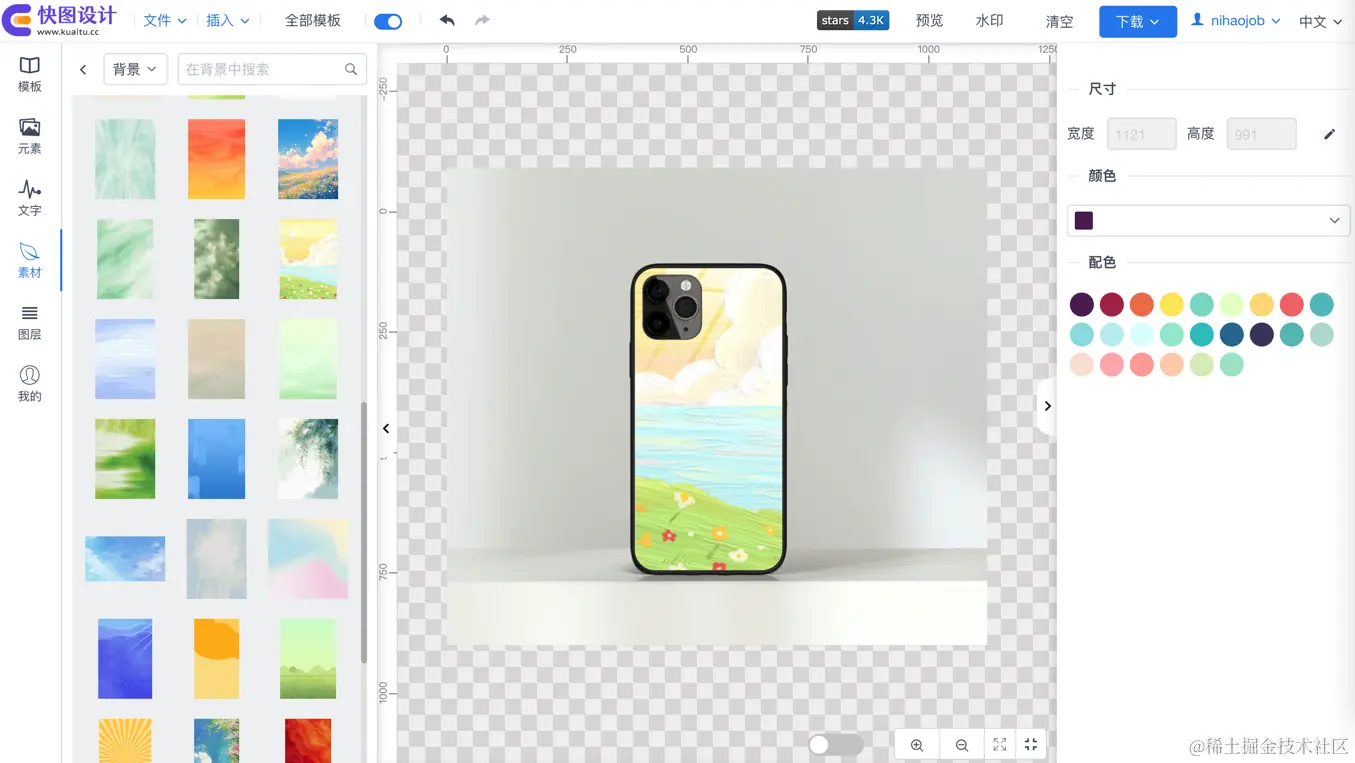The height and width of the screenshot is (763, 1355).
Task: Collapse the right panel with arrow handle
Action: [x=1046, y=406]
